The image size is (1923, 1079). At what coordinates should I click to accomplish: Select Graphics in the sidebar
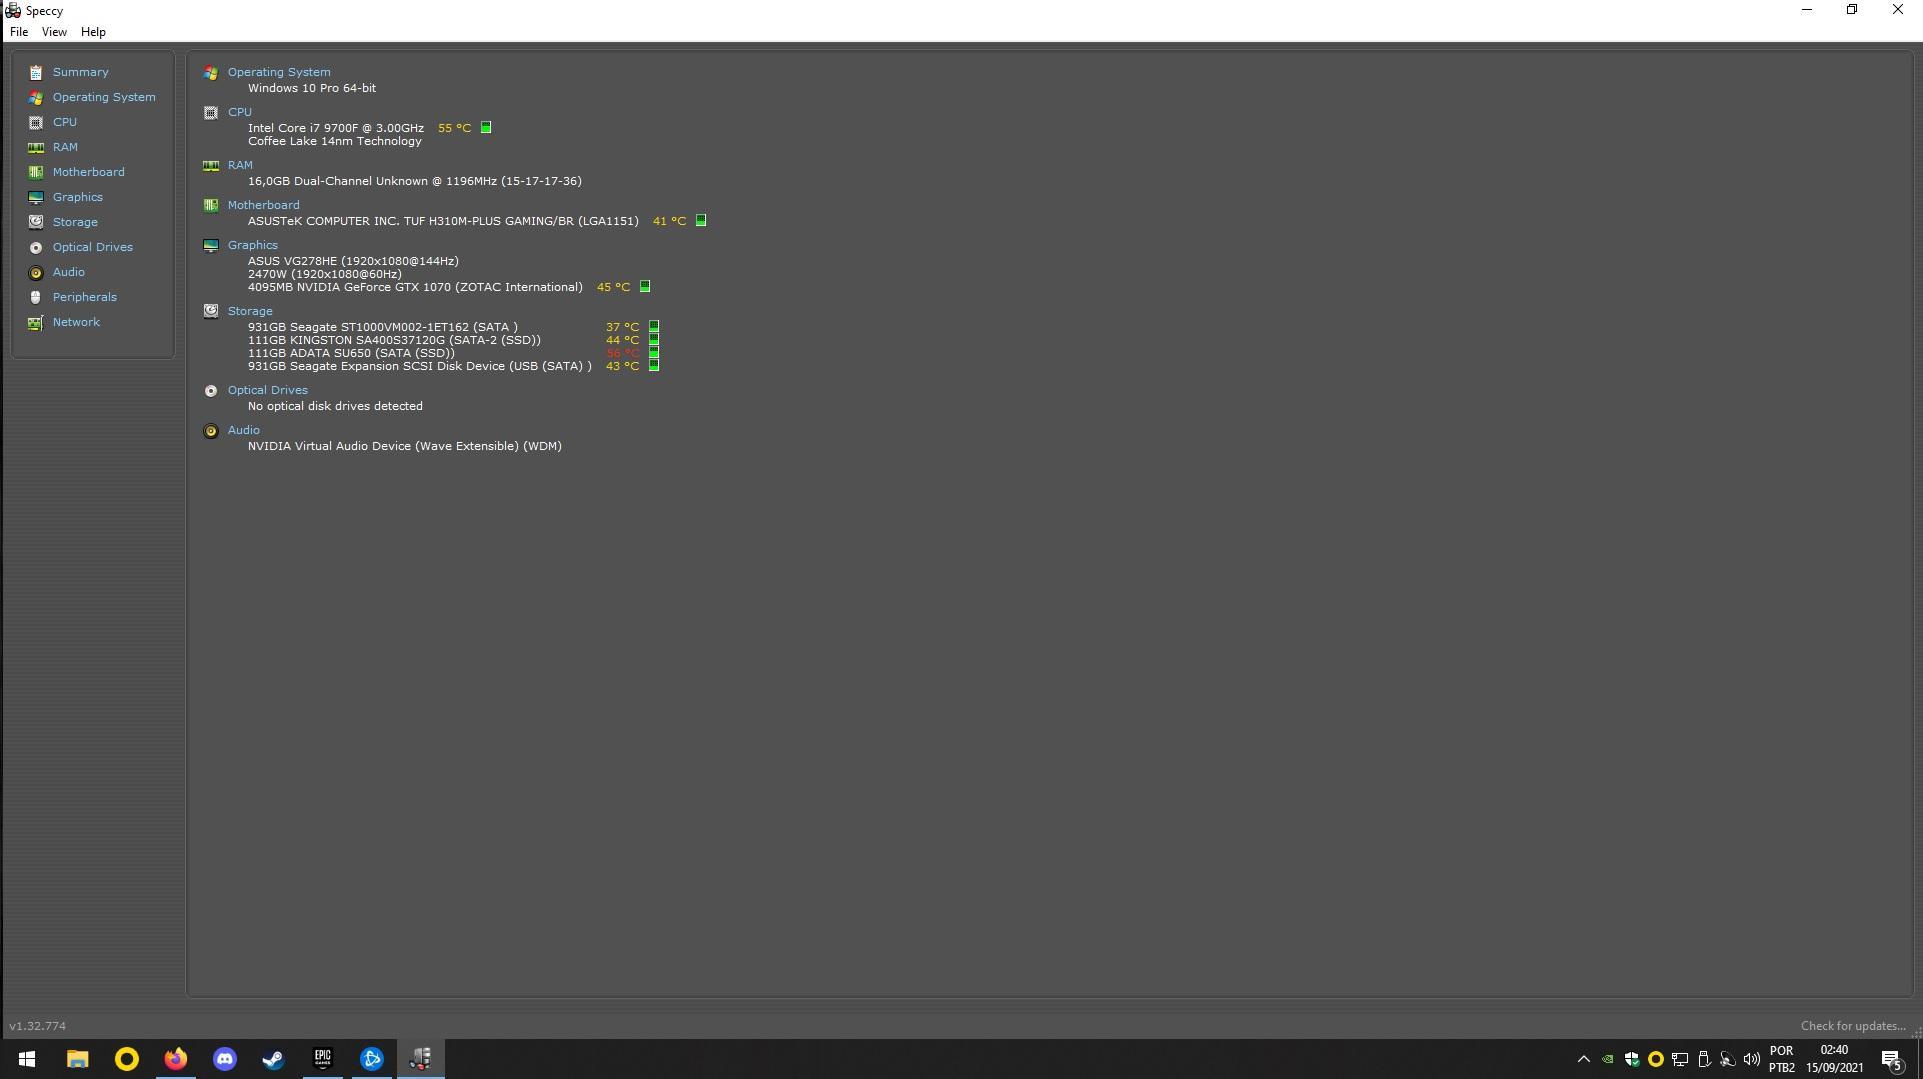(78, 197)
